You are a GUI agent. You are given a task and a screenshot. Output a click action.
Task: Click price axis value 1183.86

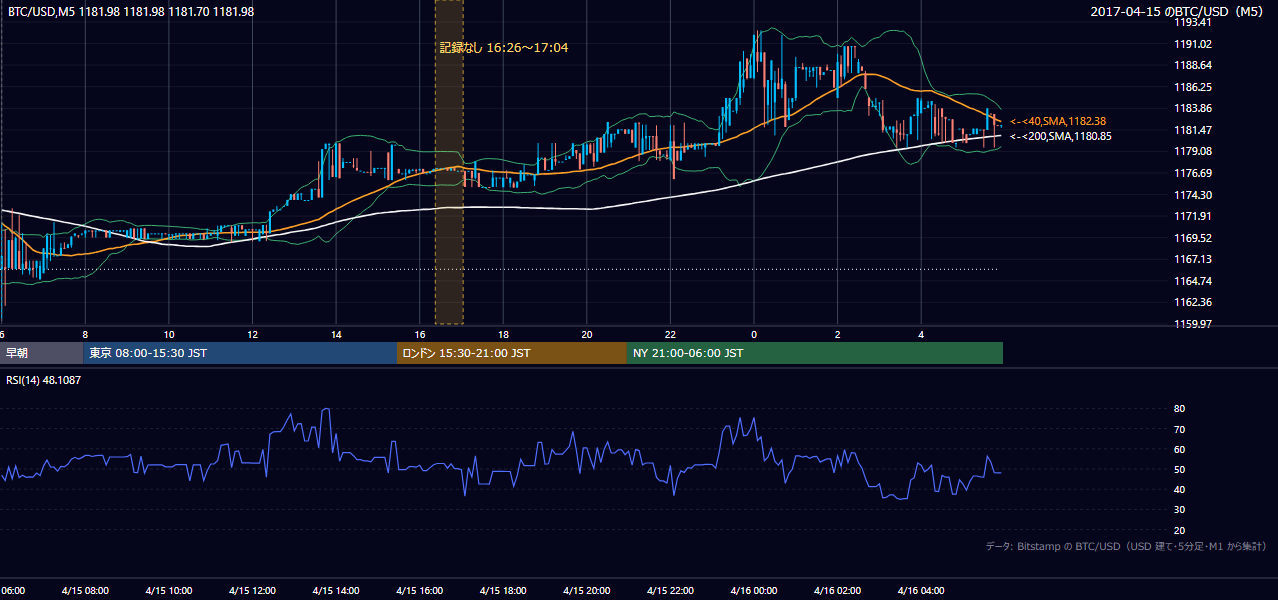[1193, 108]
